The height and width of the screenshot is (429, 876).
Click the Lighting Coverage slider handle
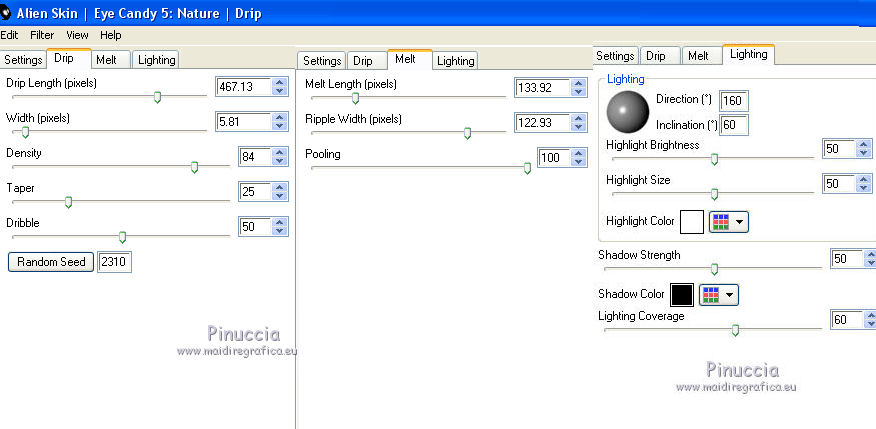[735, 331]
